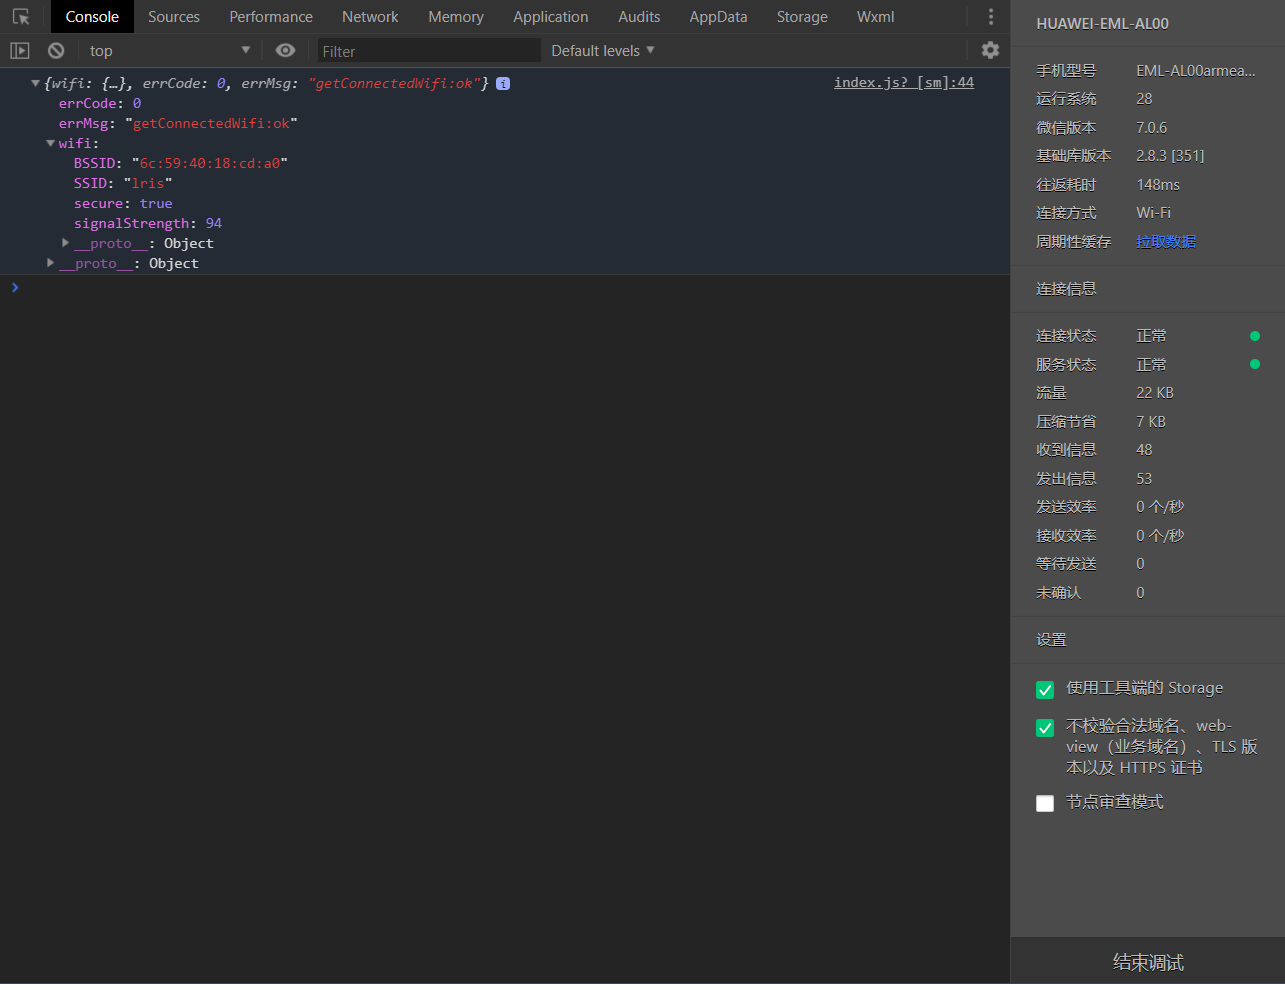The width and height of the screenshot is (1285, 984).
Task: Open the Memory tab
Action: pos(456,17)
